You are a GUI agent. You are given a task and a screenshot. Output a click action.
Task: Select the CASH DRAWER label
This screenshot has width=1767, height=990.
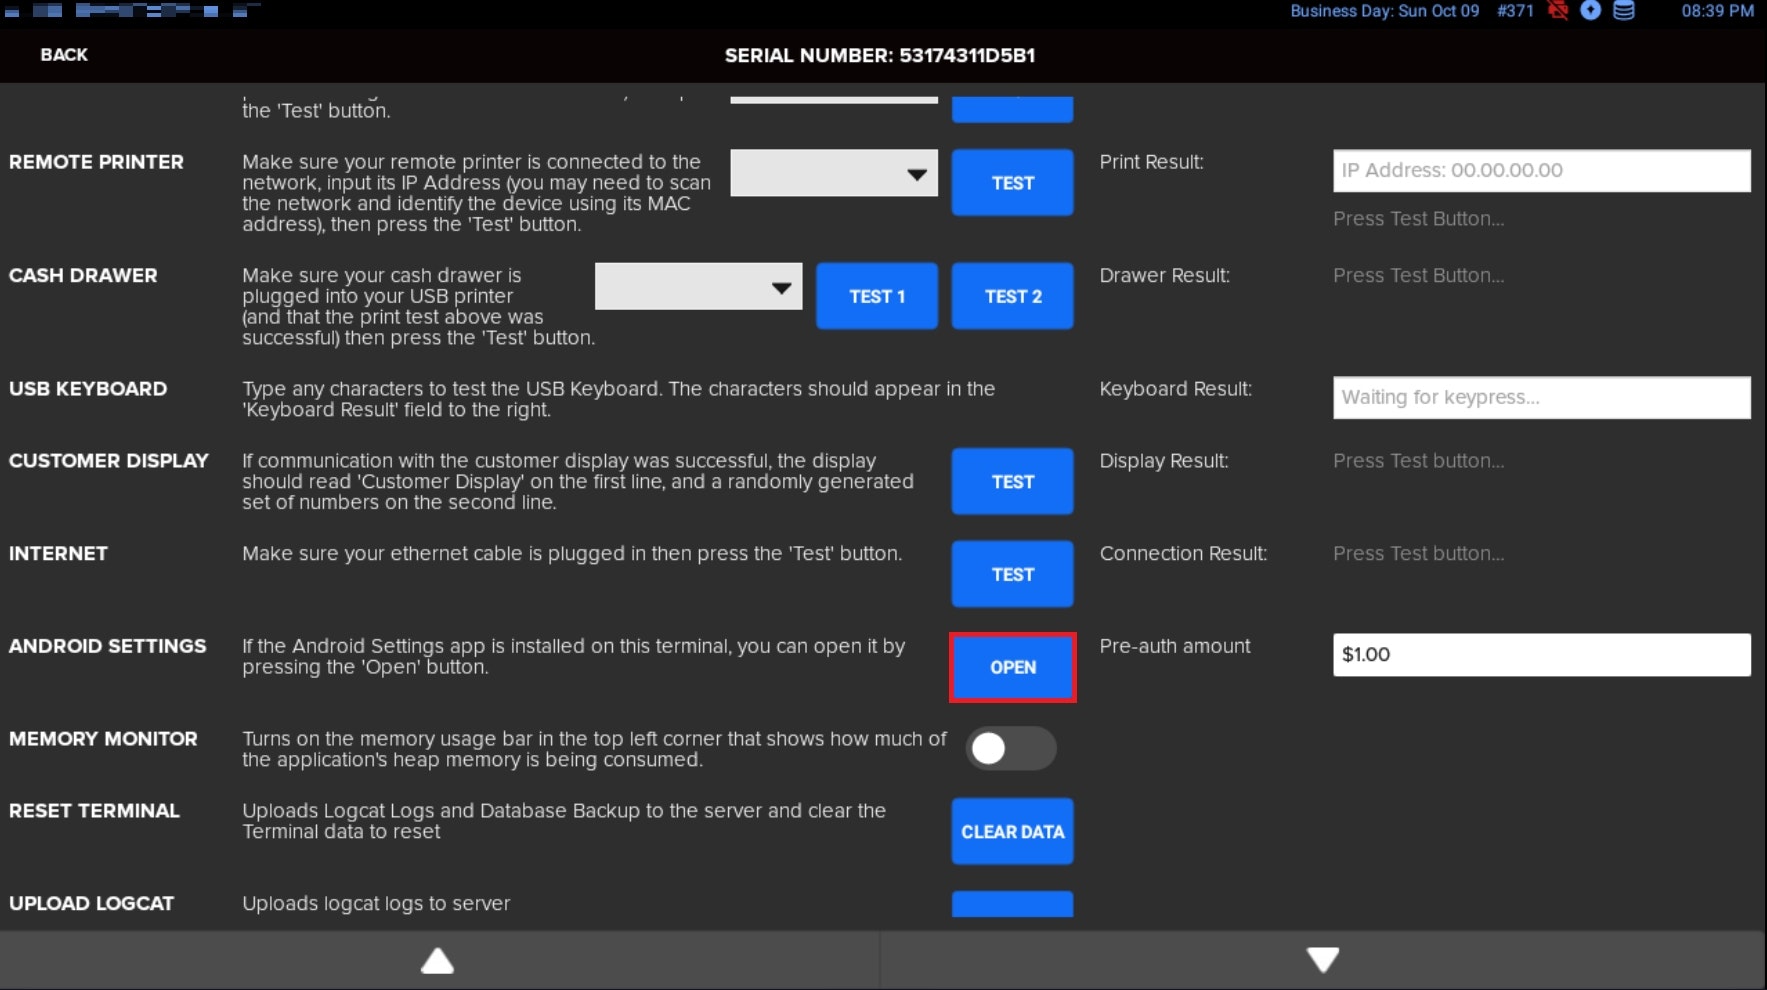(x=83, y=275)
